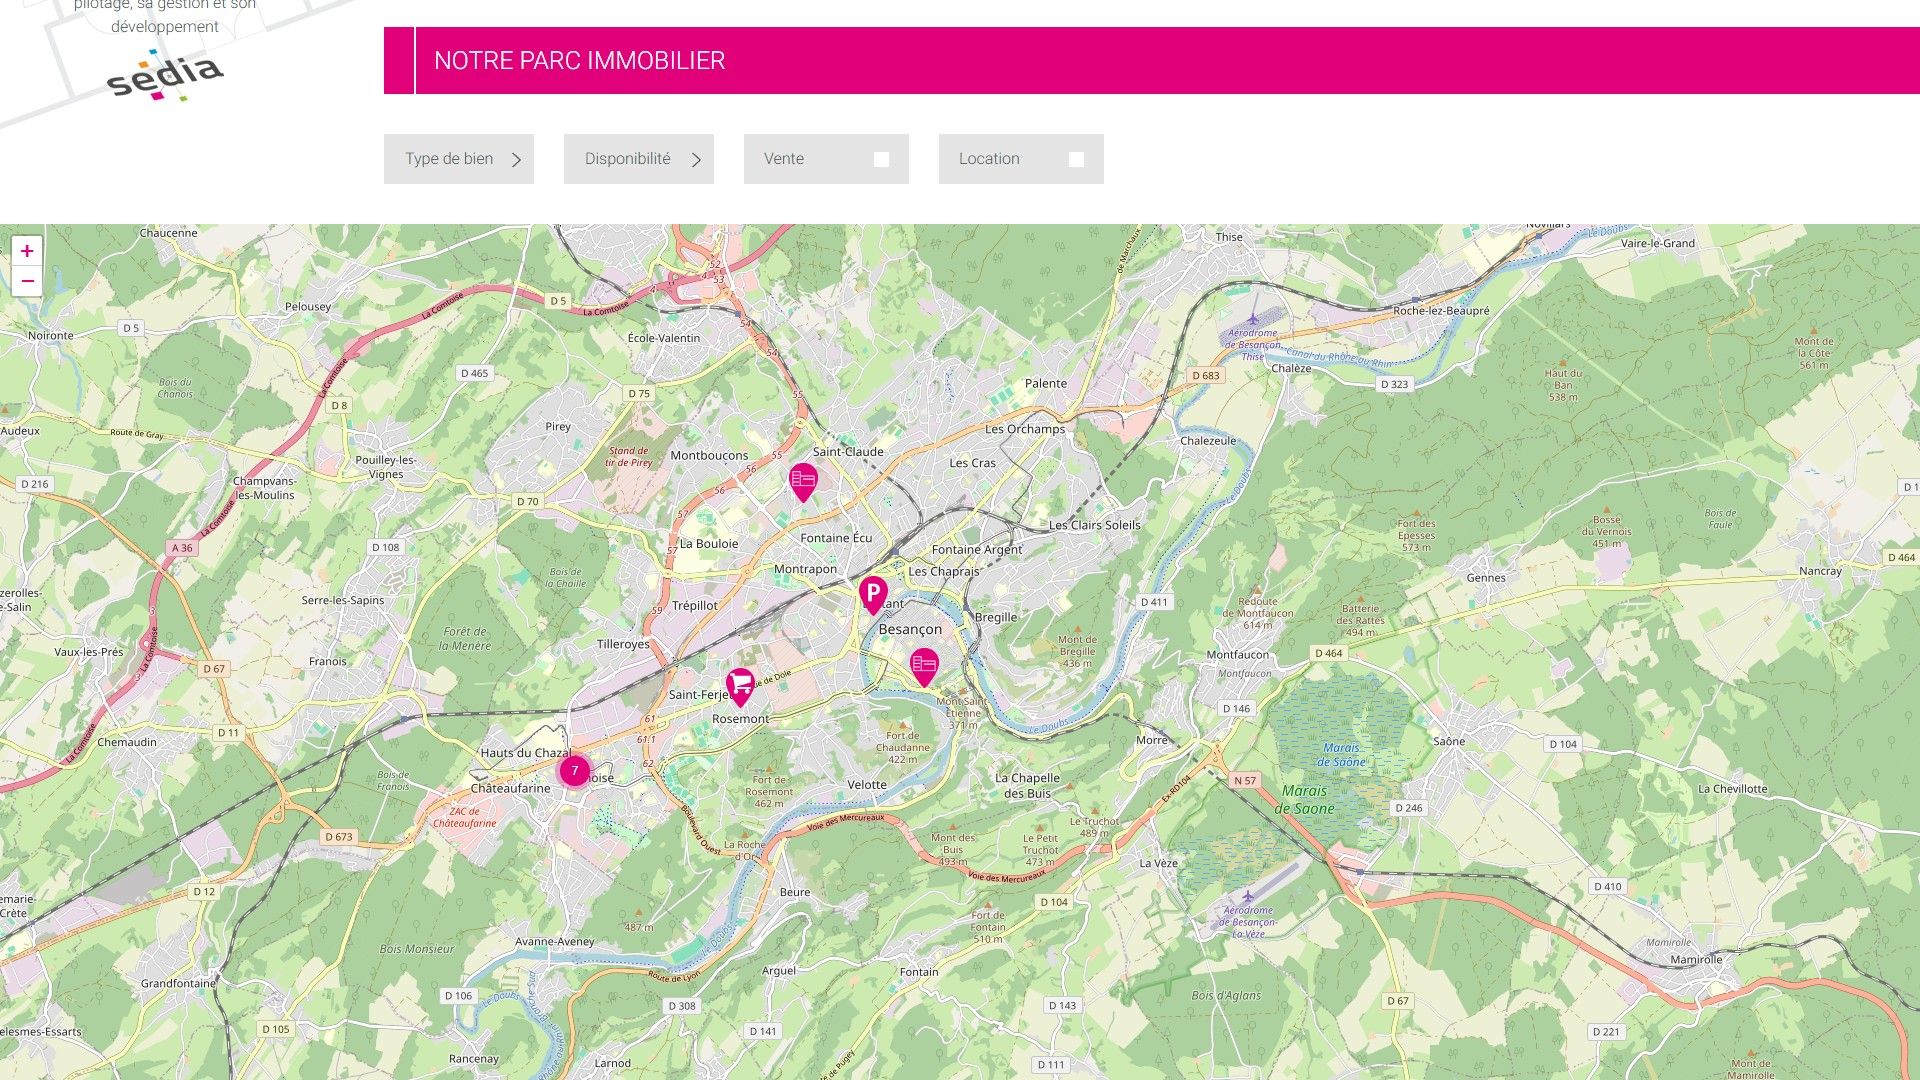Image resolution: width=1920 pixels, height=1080 pixels.
Task: Tick the Location checkbox
Action: tap(1076, 159)
